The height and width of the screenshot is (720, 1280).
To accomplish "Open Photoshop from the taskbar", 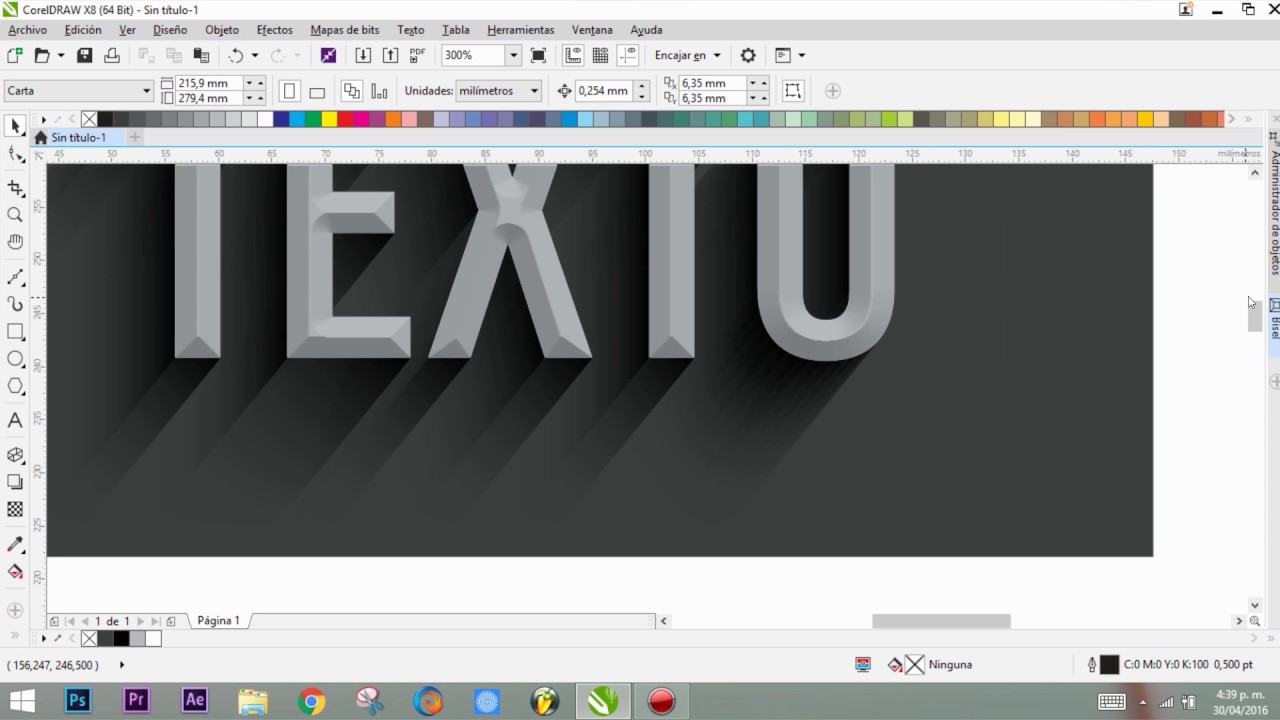I will pos(77,701).
